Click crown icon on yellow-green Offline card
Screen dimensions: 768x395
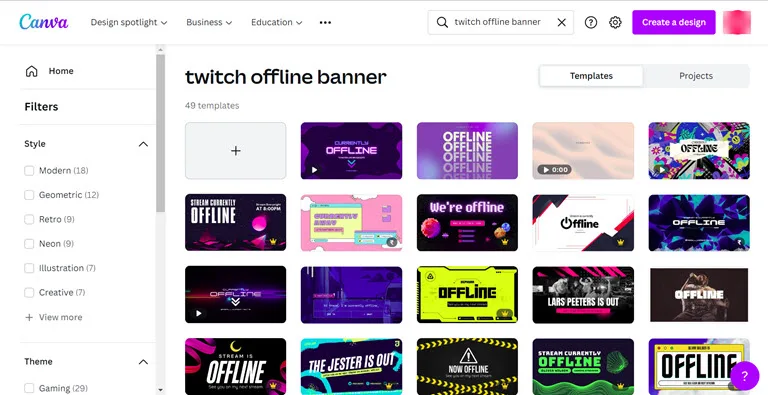point(505,314)
